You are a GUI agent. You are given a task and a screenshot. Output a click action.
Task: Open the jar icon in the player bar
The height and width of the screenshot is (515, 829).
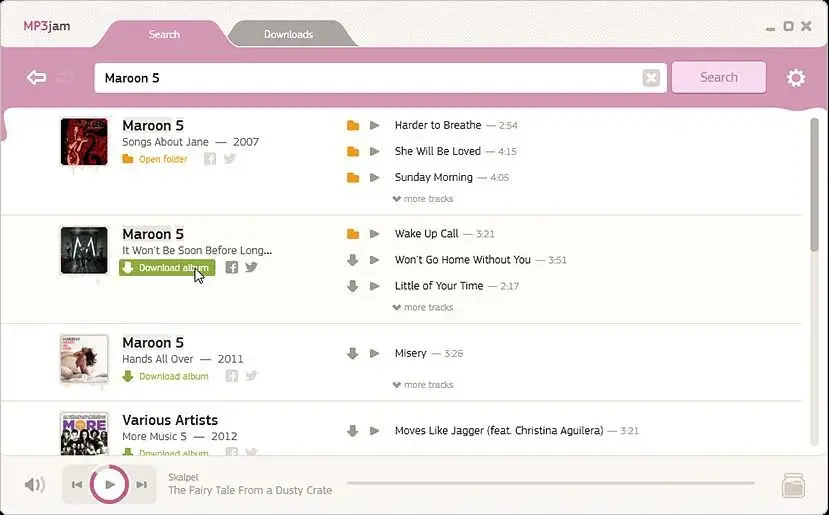click(793, 485)
